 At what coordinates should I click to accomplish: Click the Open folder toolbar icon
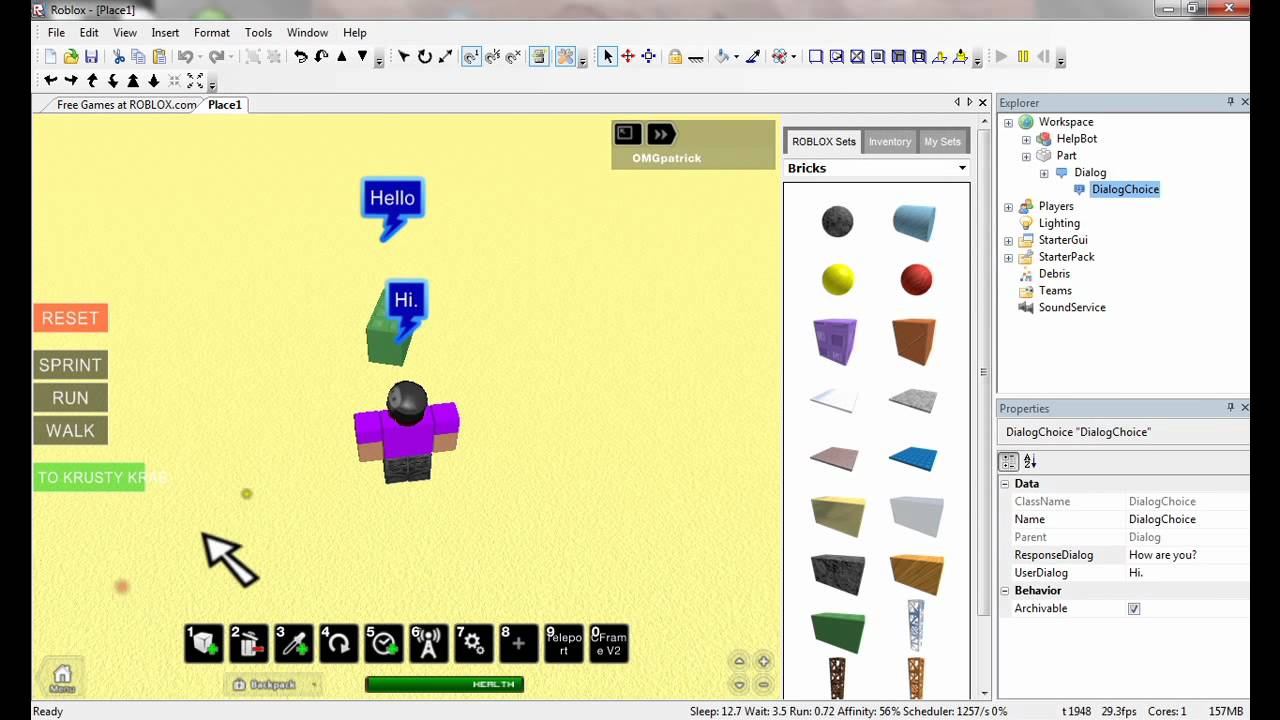(x=71, y=57)
